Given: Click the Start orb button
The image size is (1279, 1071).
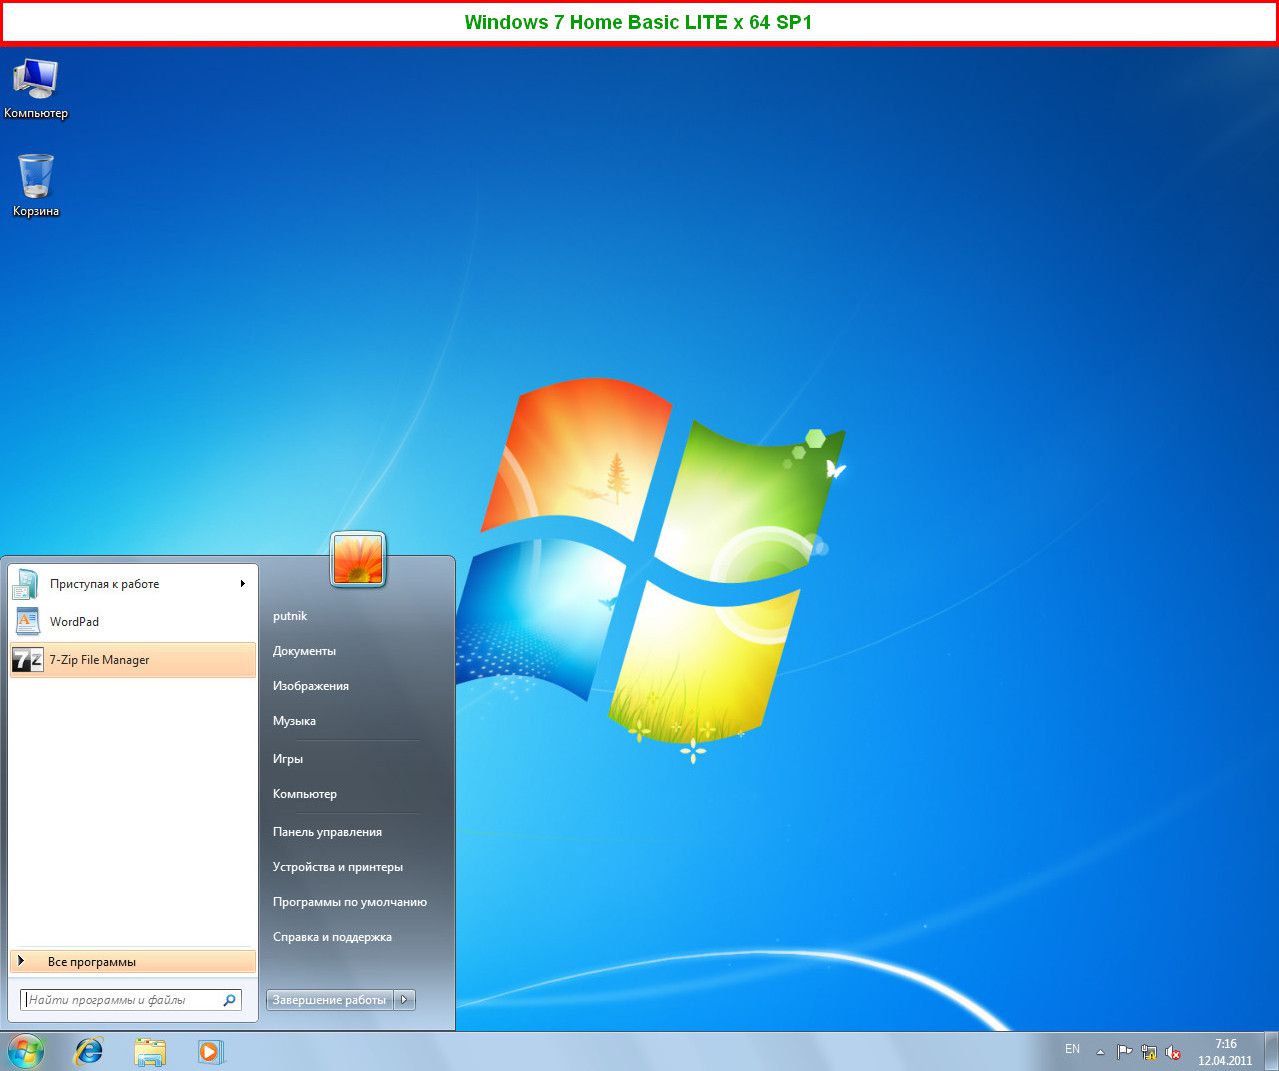Looking at the screenshot, I should pos(25,1052).
